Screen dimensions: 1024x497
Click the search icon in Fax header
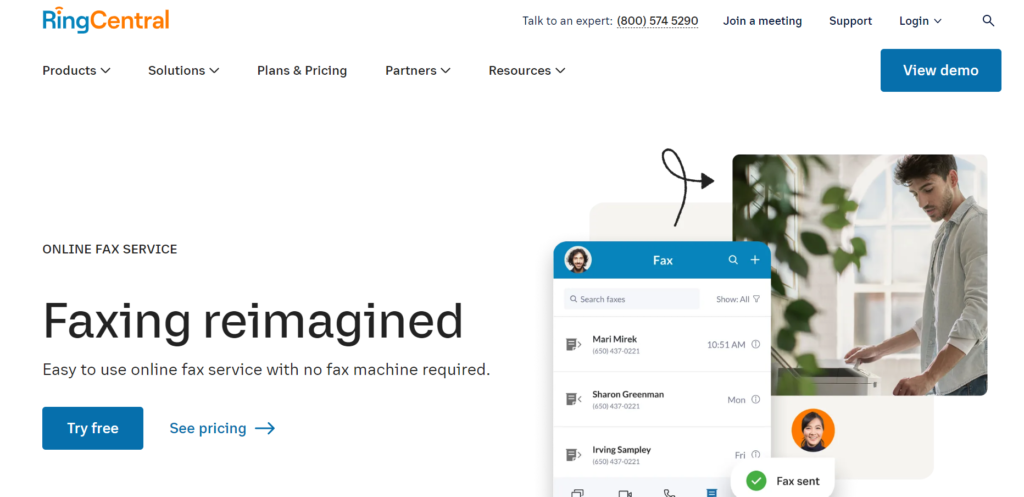[733, 260]
